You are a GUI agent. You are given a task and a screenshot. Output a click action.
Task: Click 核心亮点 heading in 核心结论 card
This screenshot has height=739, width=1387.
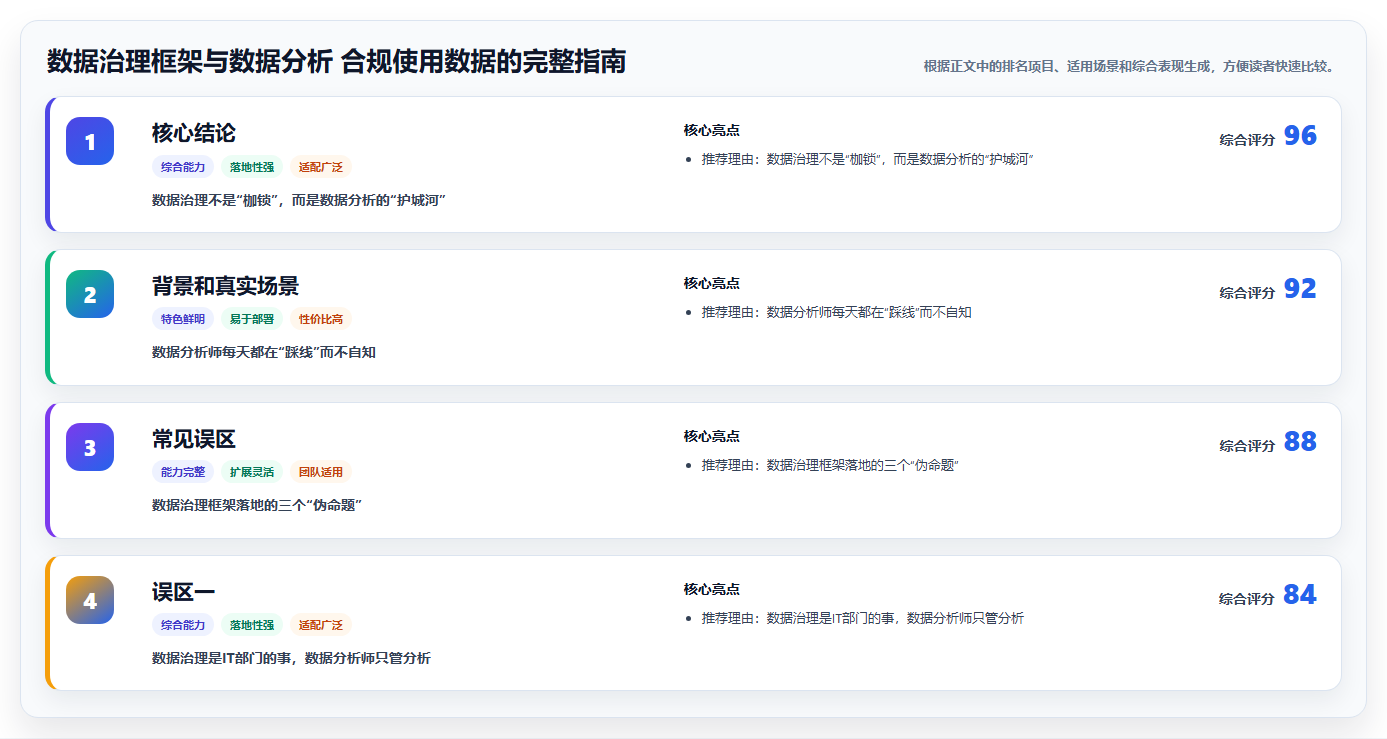point(712,131)
